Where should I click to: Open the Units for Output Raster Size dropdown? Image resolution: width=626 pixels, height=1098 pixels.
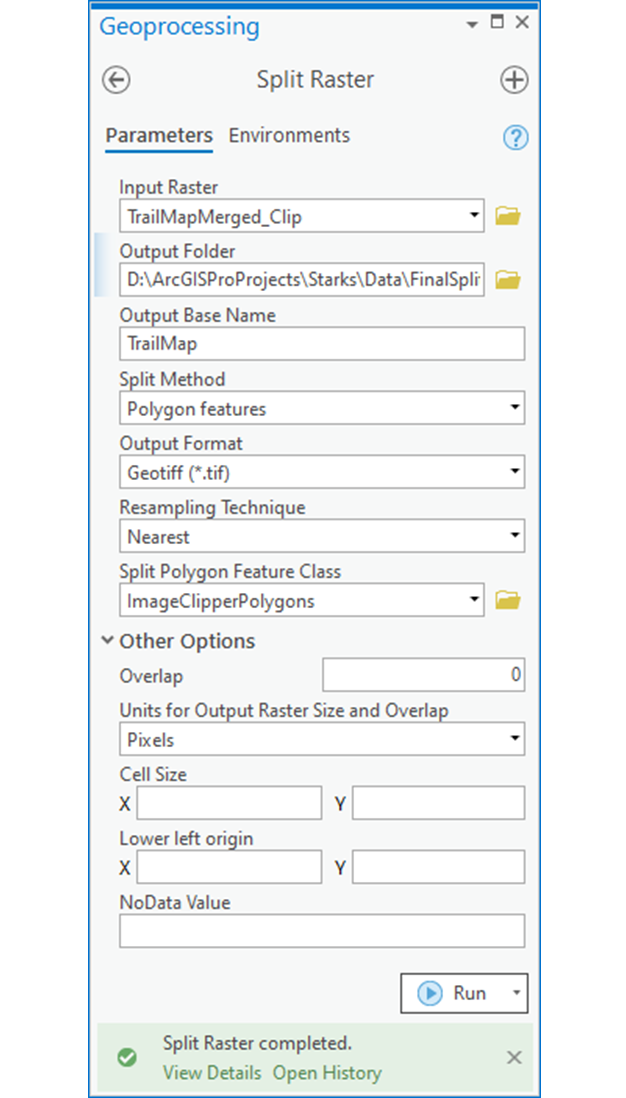pyautogui.click(x=513, y=738)
